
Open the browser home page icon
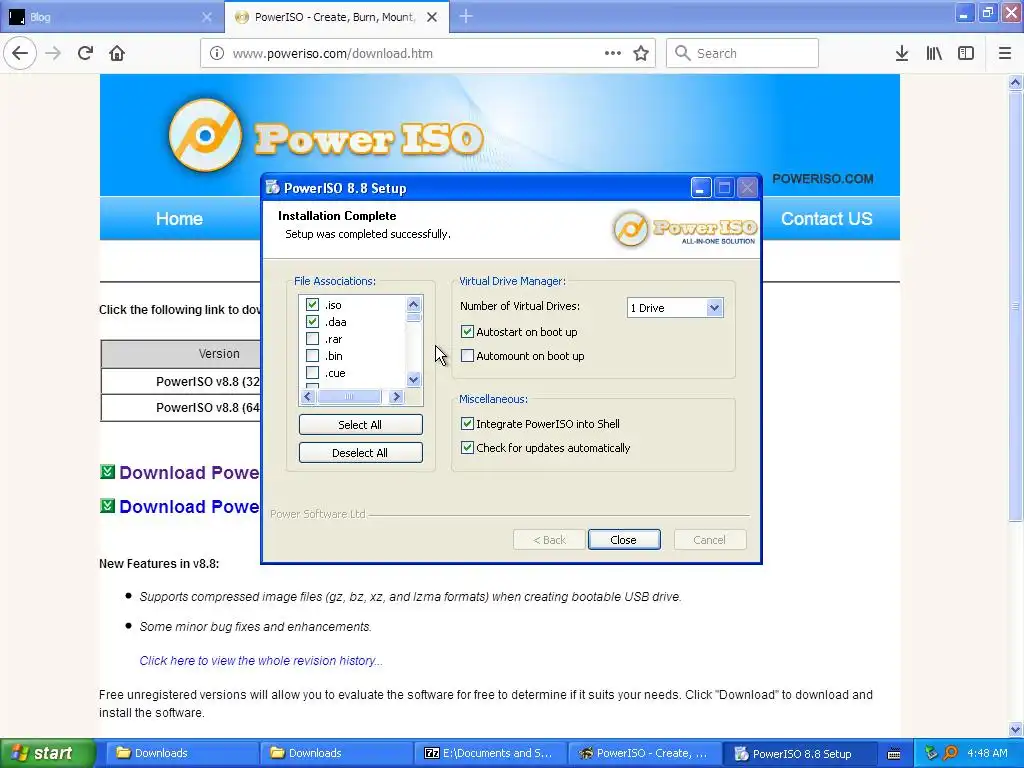[x=117, y=53]
